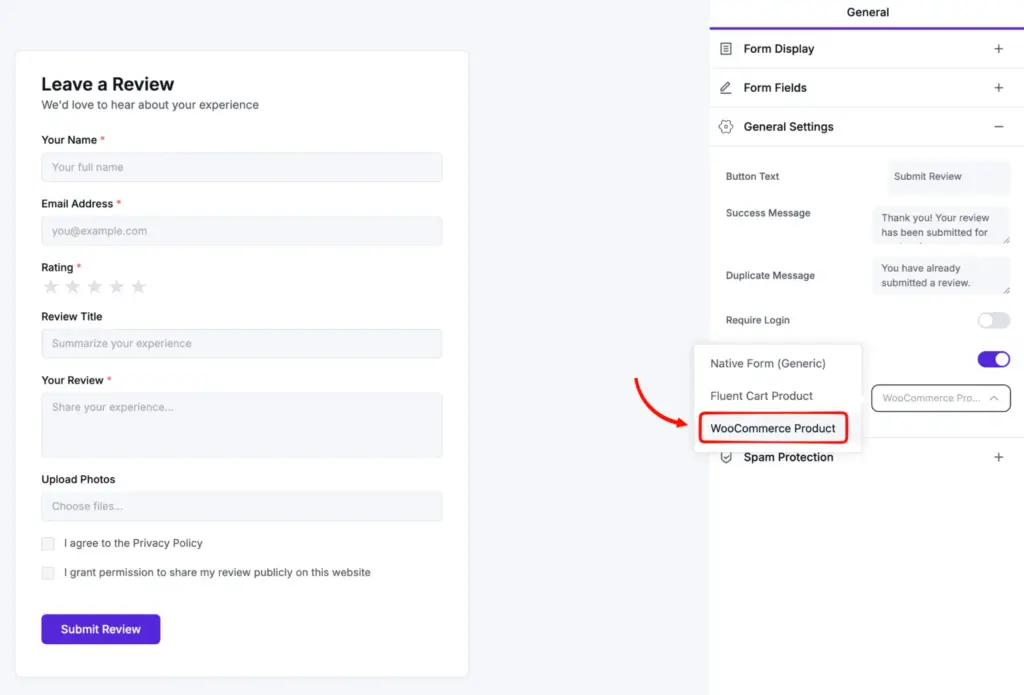Click the Email Address input field

point(242,231)
